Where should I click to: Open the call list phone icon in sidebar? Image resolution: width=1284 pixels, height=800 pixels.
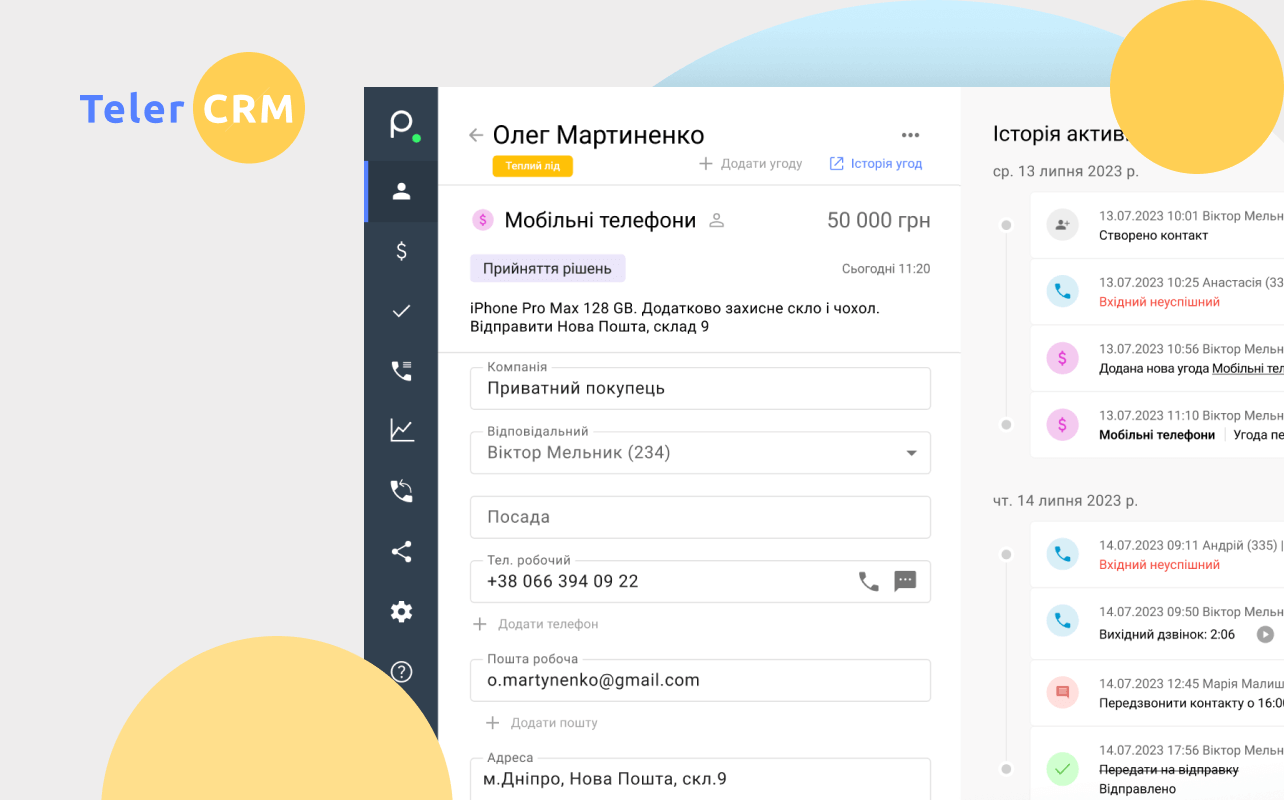click(401, 371)
